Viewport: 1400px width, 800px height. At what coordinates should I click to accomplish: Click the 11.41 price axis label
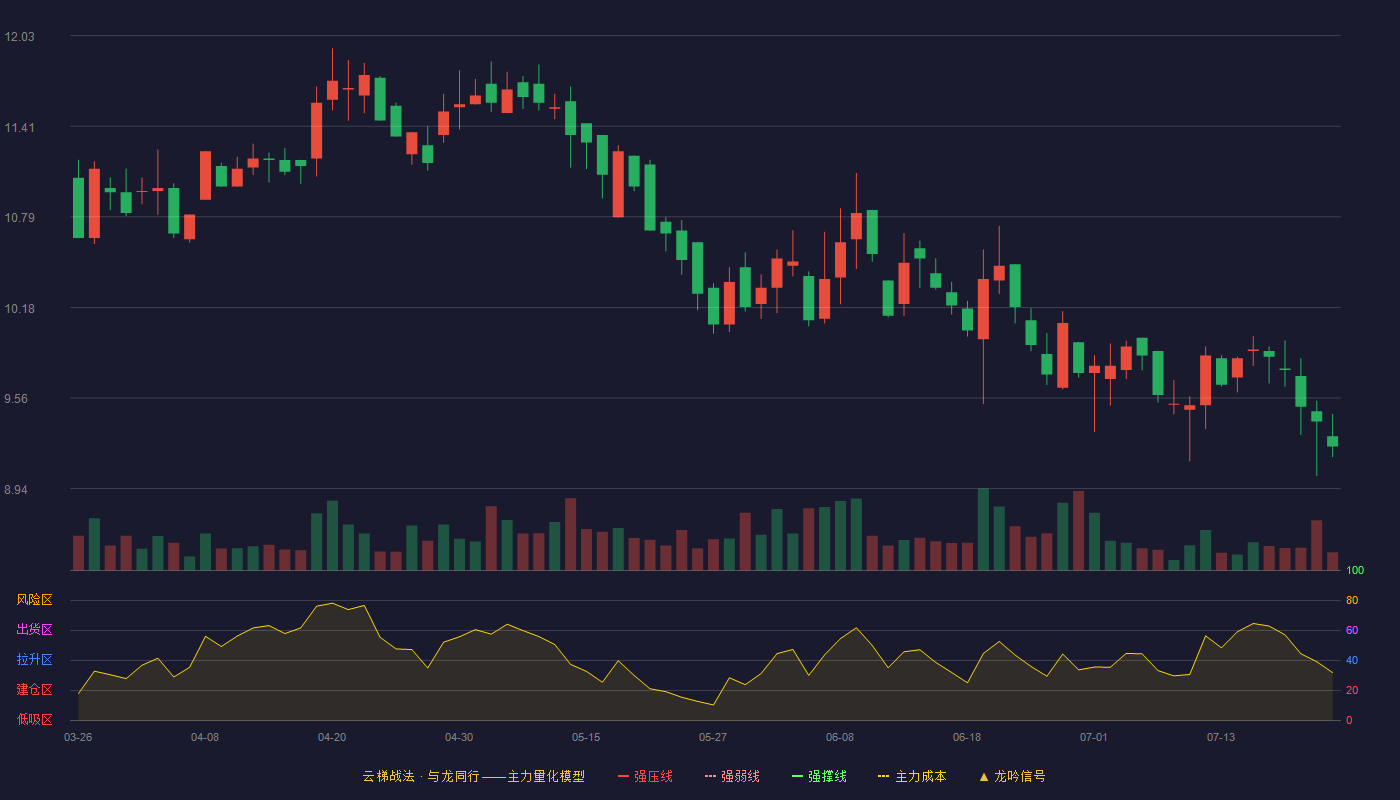(19, 128)
